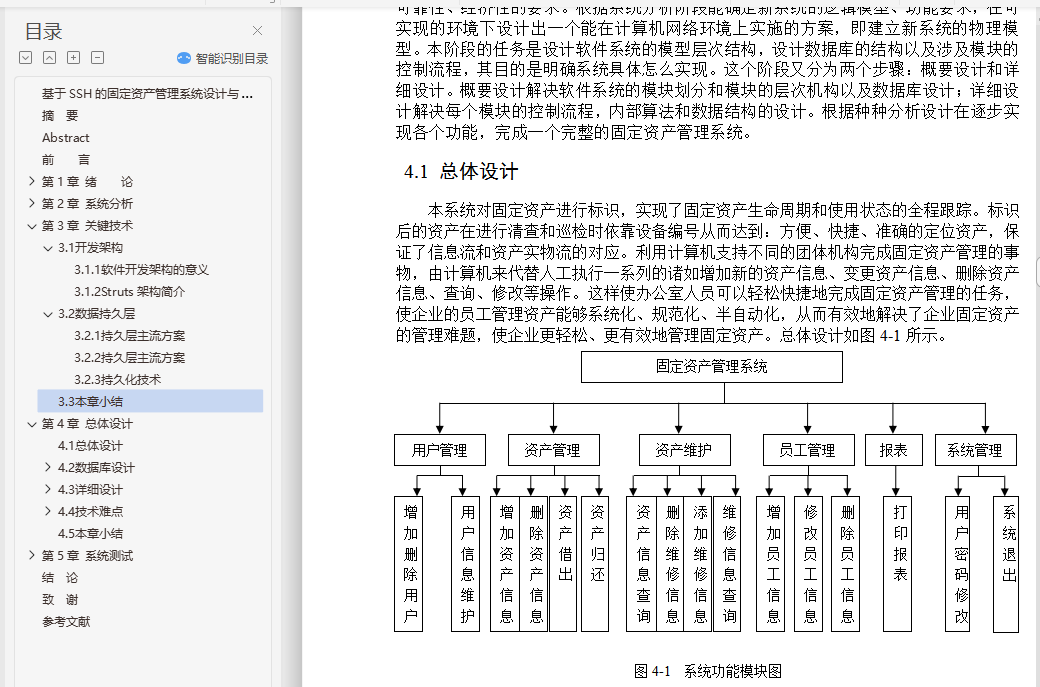Go to 3.1.1软件开发架构的意义
Image resolution: width=1040 pixels, height=687 pixels.
coord(141,269)
